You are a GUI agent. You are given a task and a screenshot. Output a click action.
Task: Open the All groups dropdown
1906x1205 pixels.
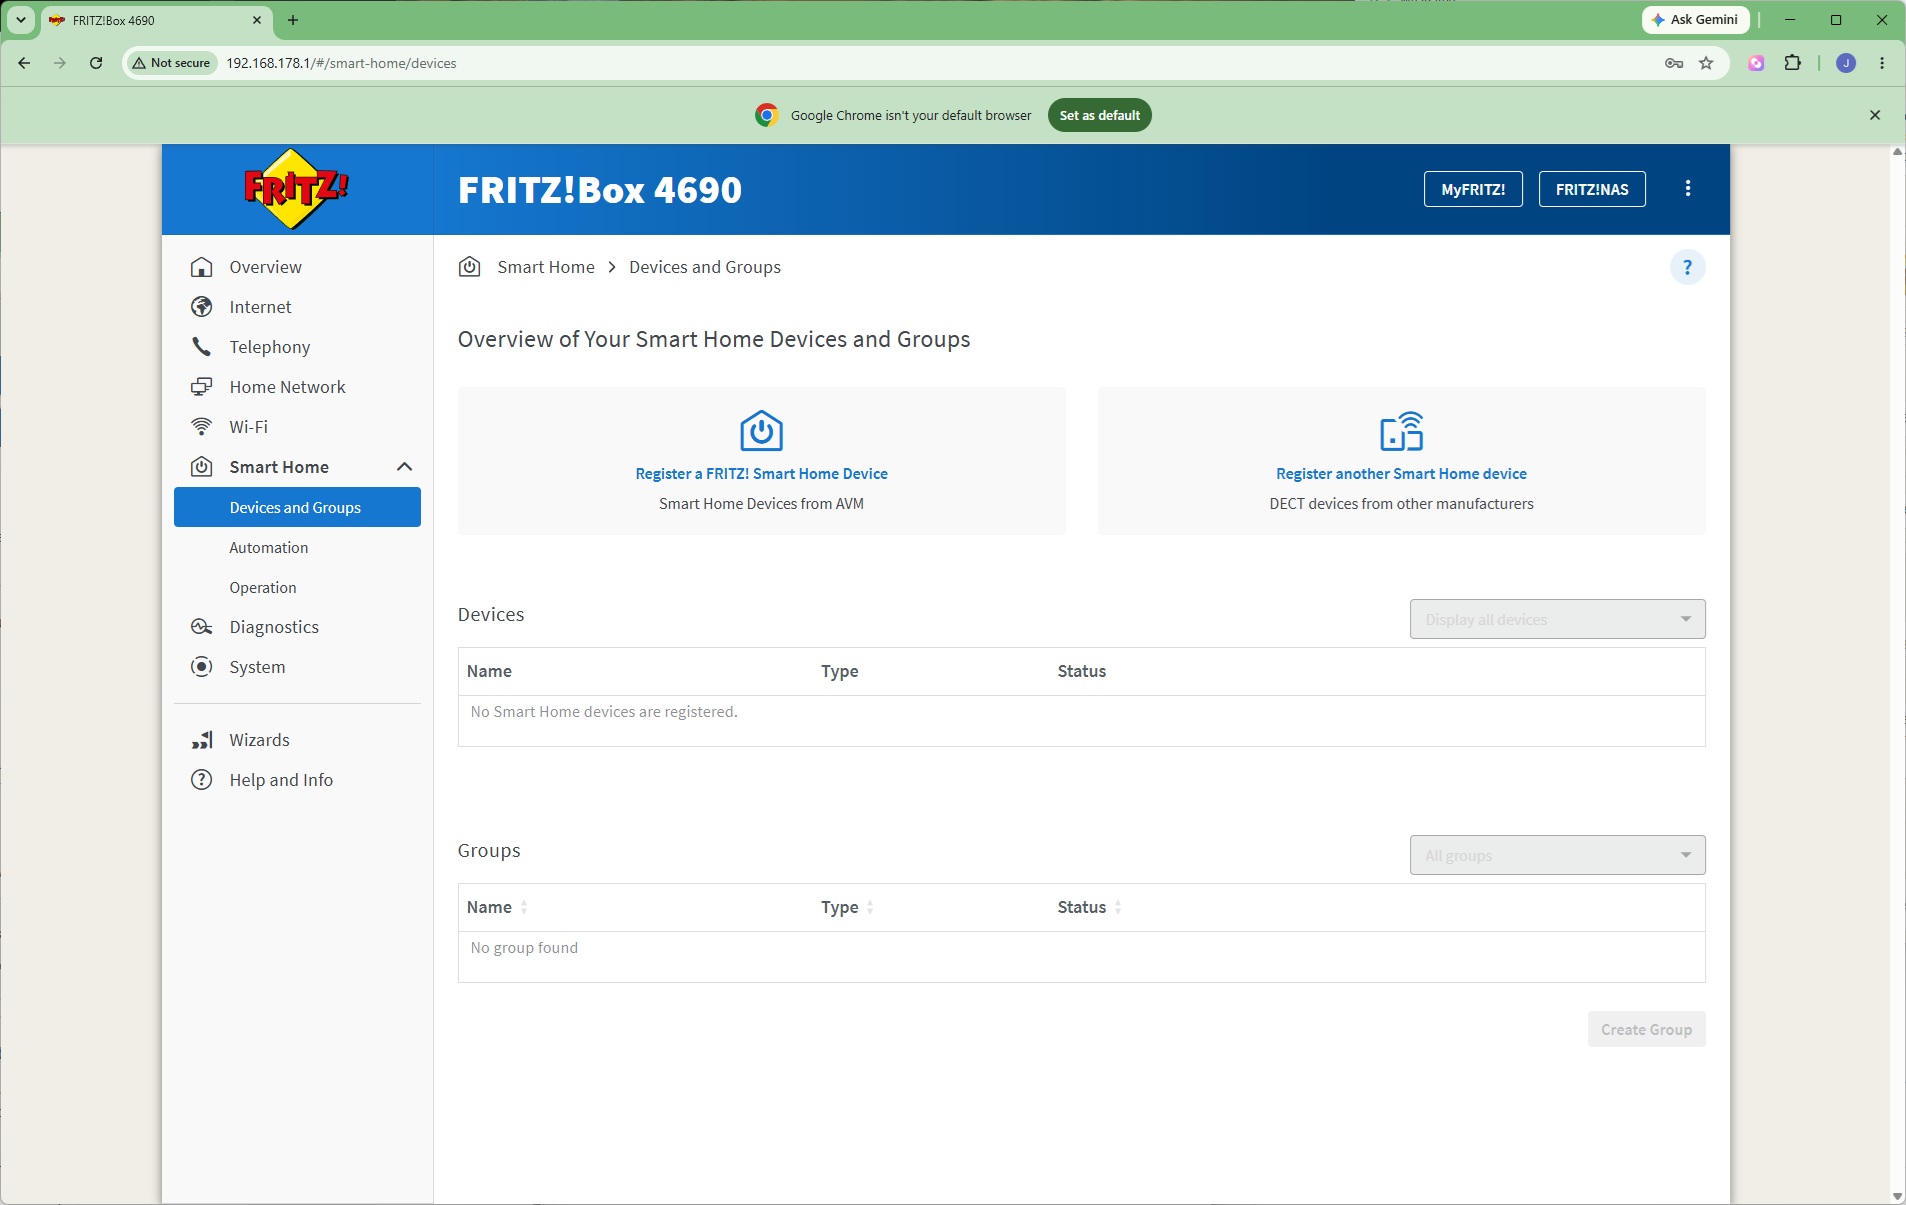pyautogui.click(x=1557, y=855)
